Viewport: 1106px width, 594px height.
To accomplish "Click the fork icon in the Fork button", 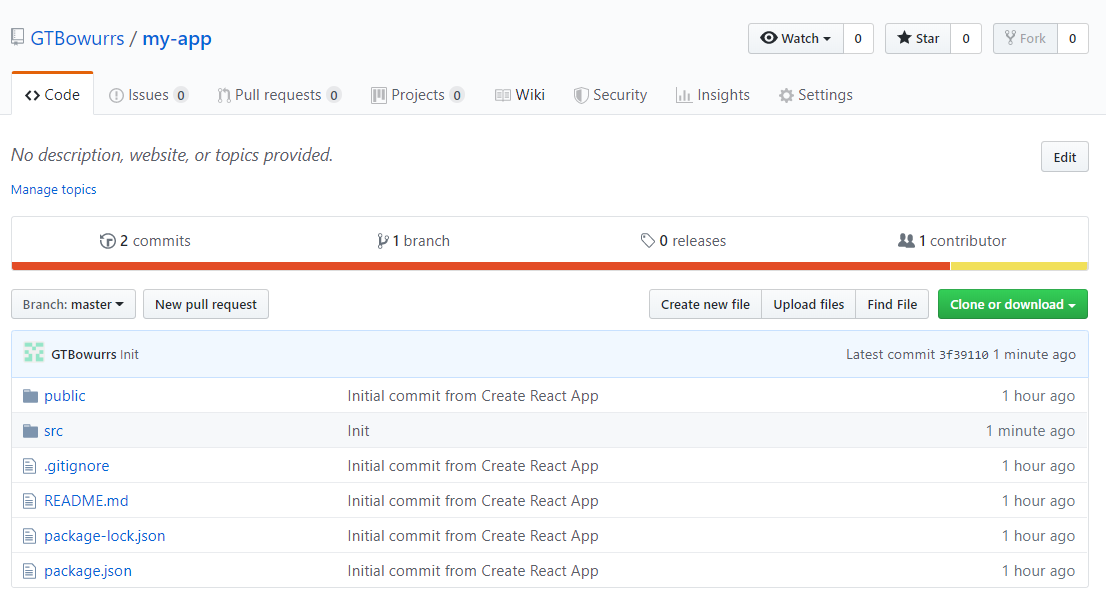I will click(x=1011, y=38).
